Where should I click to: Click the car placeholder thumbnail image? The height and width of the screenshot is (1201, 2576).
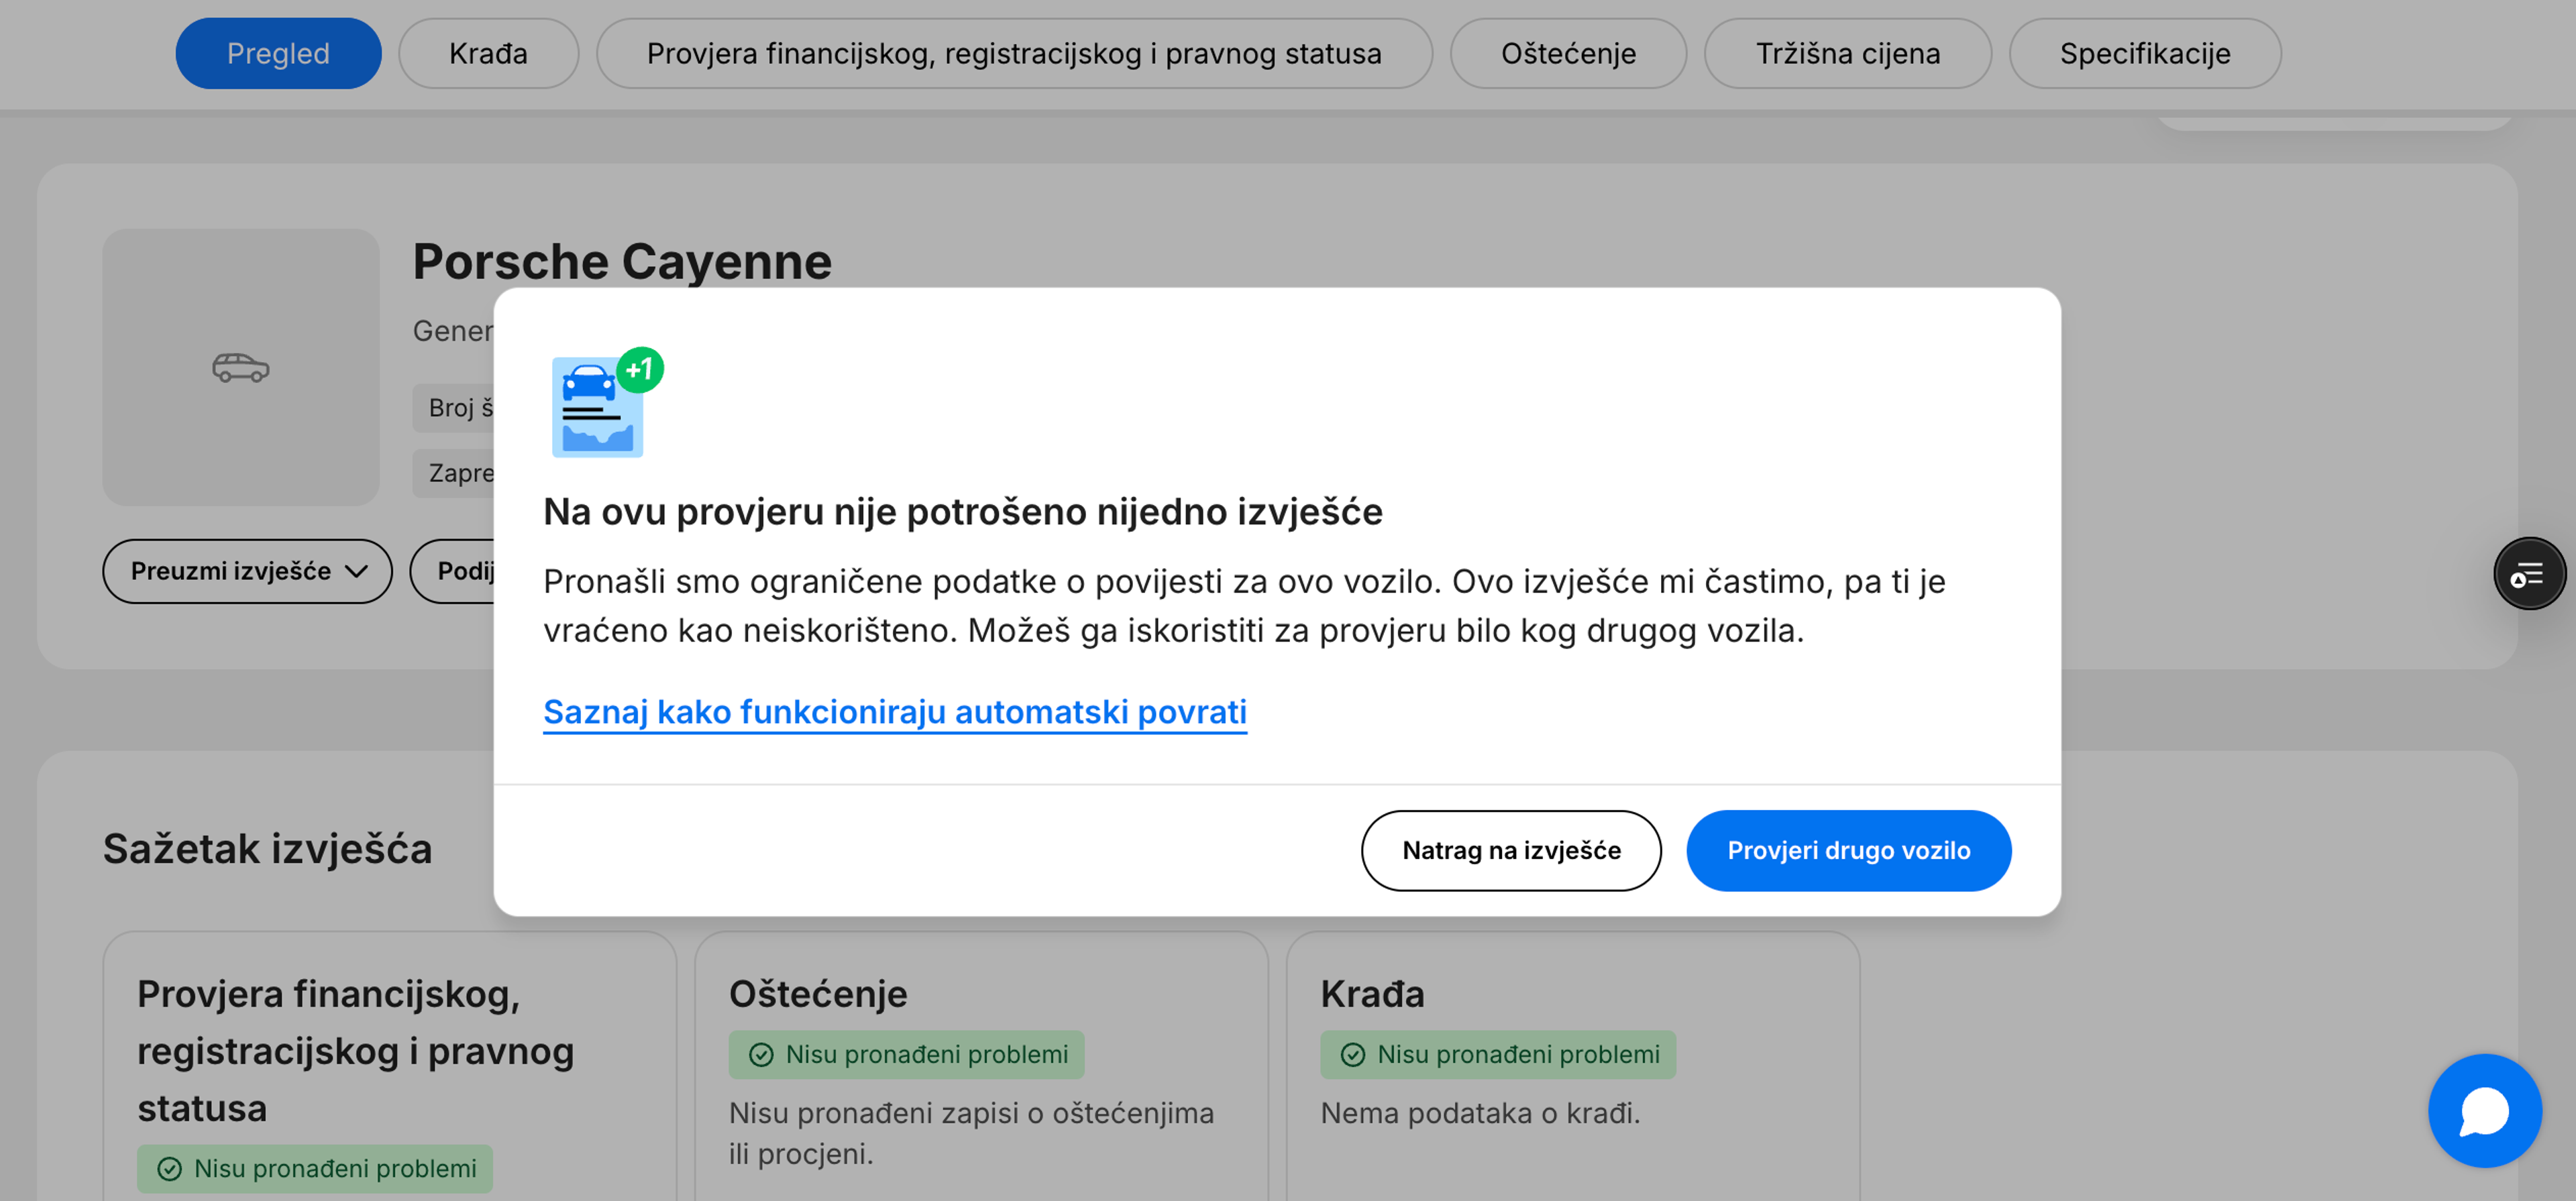click(241, 367)
